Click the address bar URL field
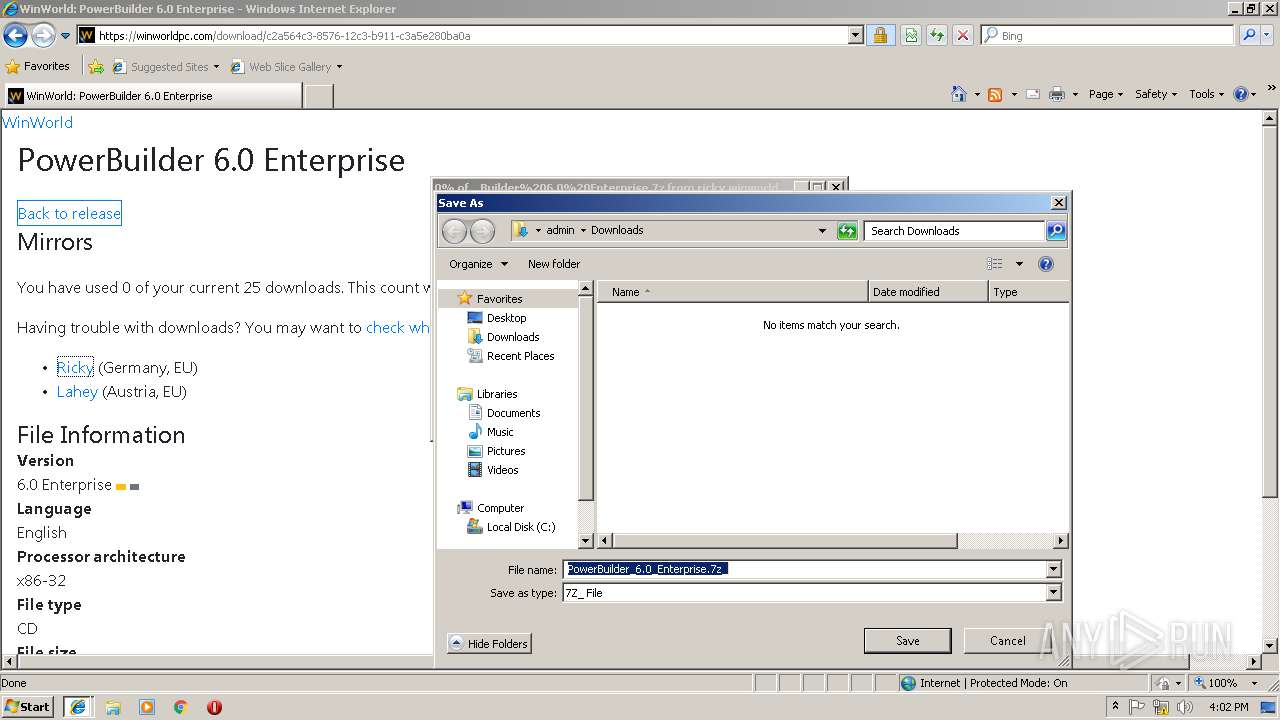 pyautogui.click(x=470, y=35)
